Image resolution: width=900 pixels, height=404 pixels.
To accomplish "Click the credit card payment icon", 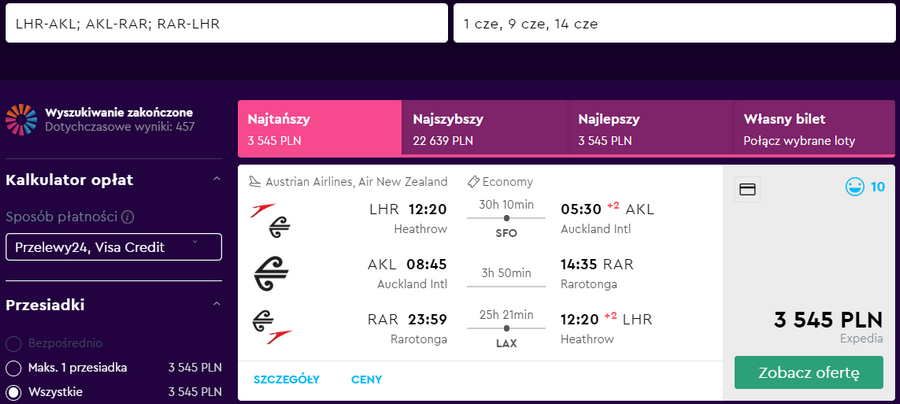I will tap(747, 189).
